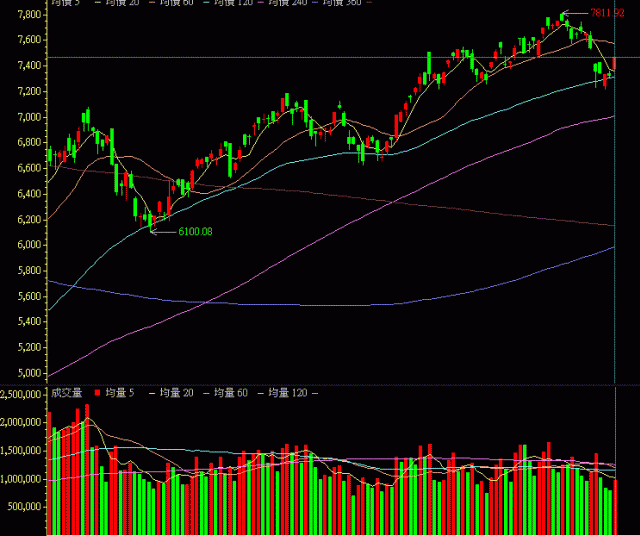Select the 均量 5 legend entry
The width and height of the screenshot is (640, 536).
120,393
